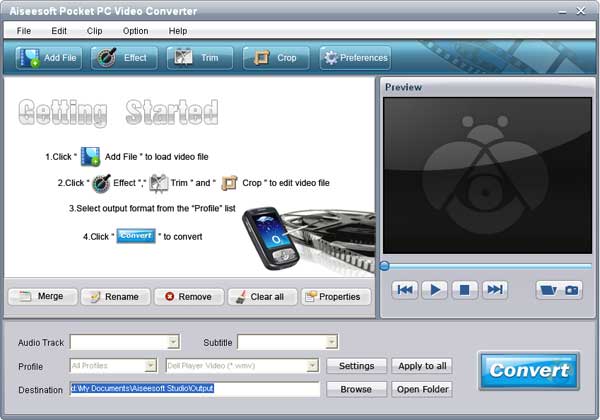
Task: Click the preview seek slider handle
Action: coord(385,266)
